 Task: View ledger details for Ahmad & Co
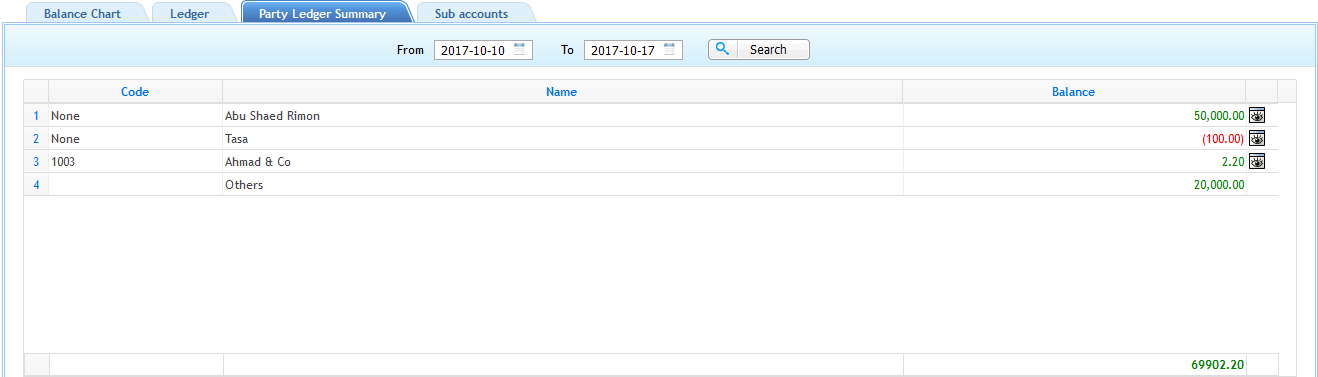[1258, 161]
